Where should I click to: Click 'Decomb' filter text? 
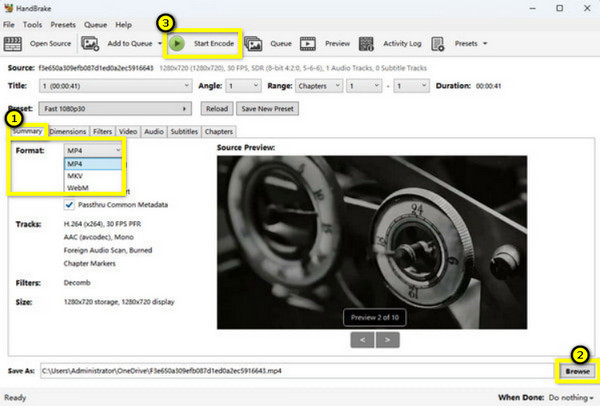tap(77, 283)
